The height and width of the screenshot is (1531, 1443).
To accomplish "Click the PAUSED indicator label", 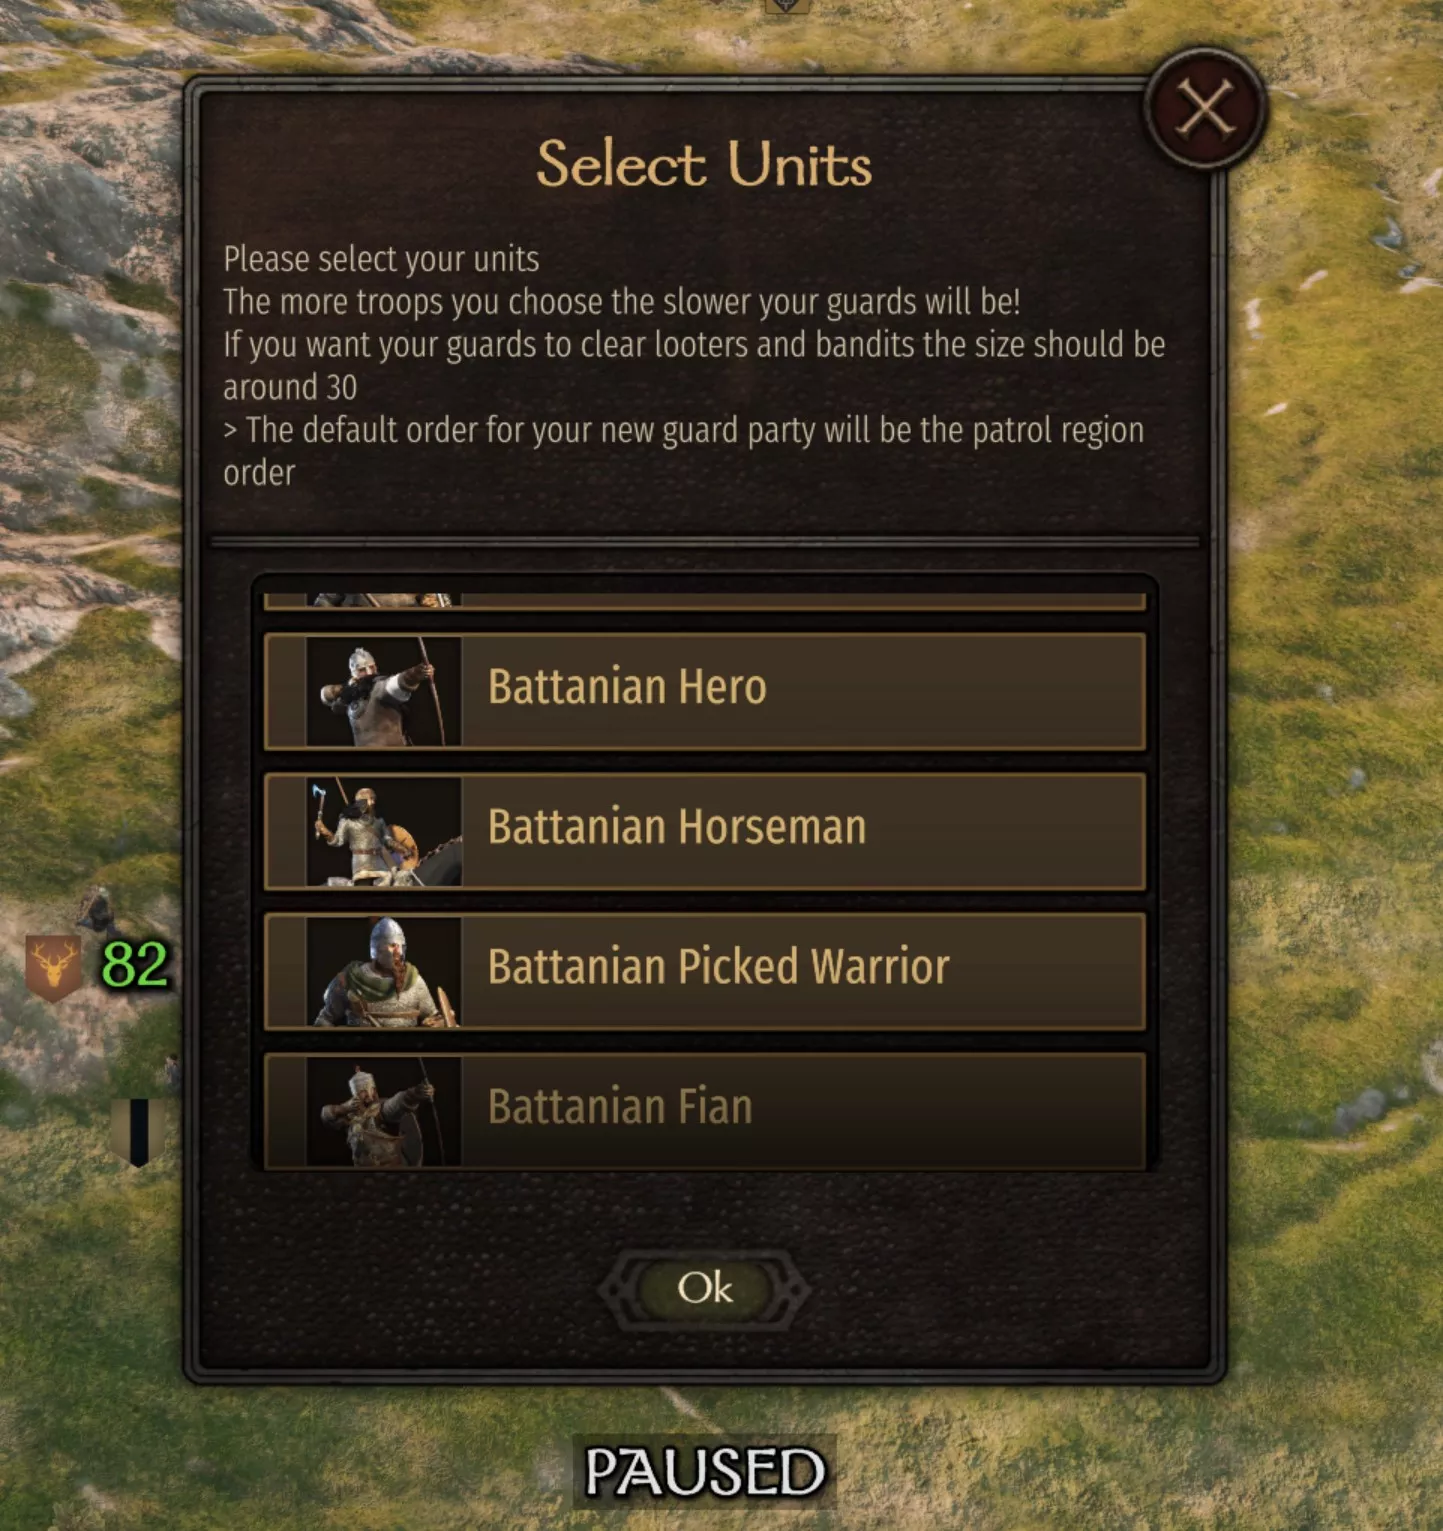I will click(x=704, y=1471).
